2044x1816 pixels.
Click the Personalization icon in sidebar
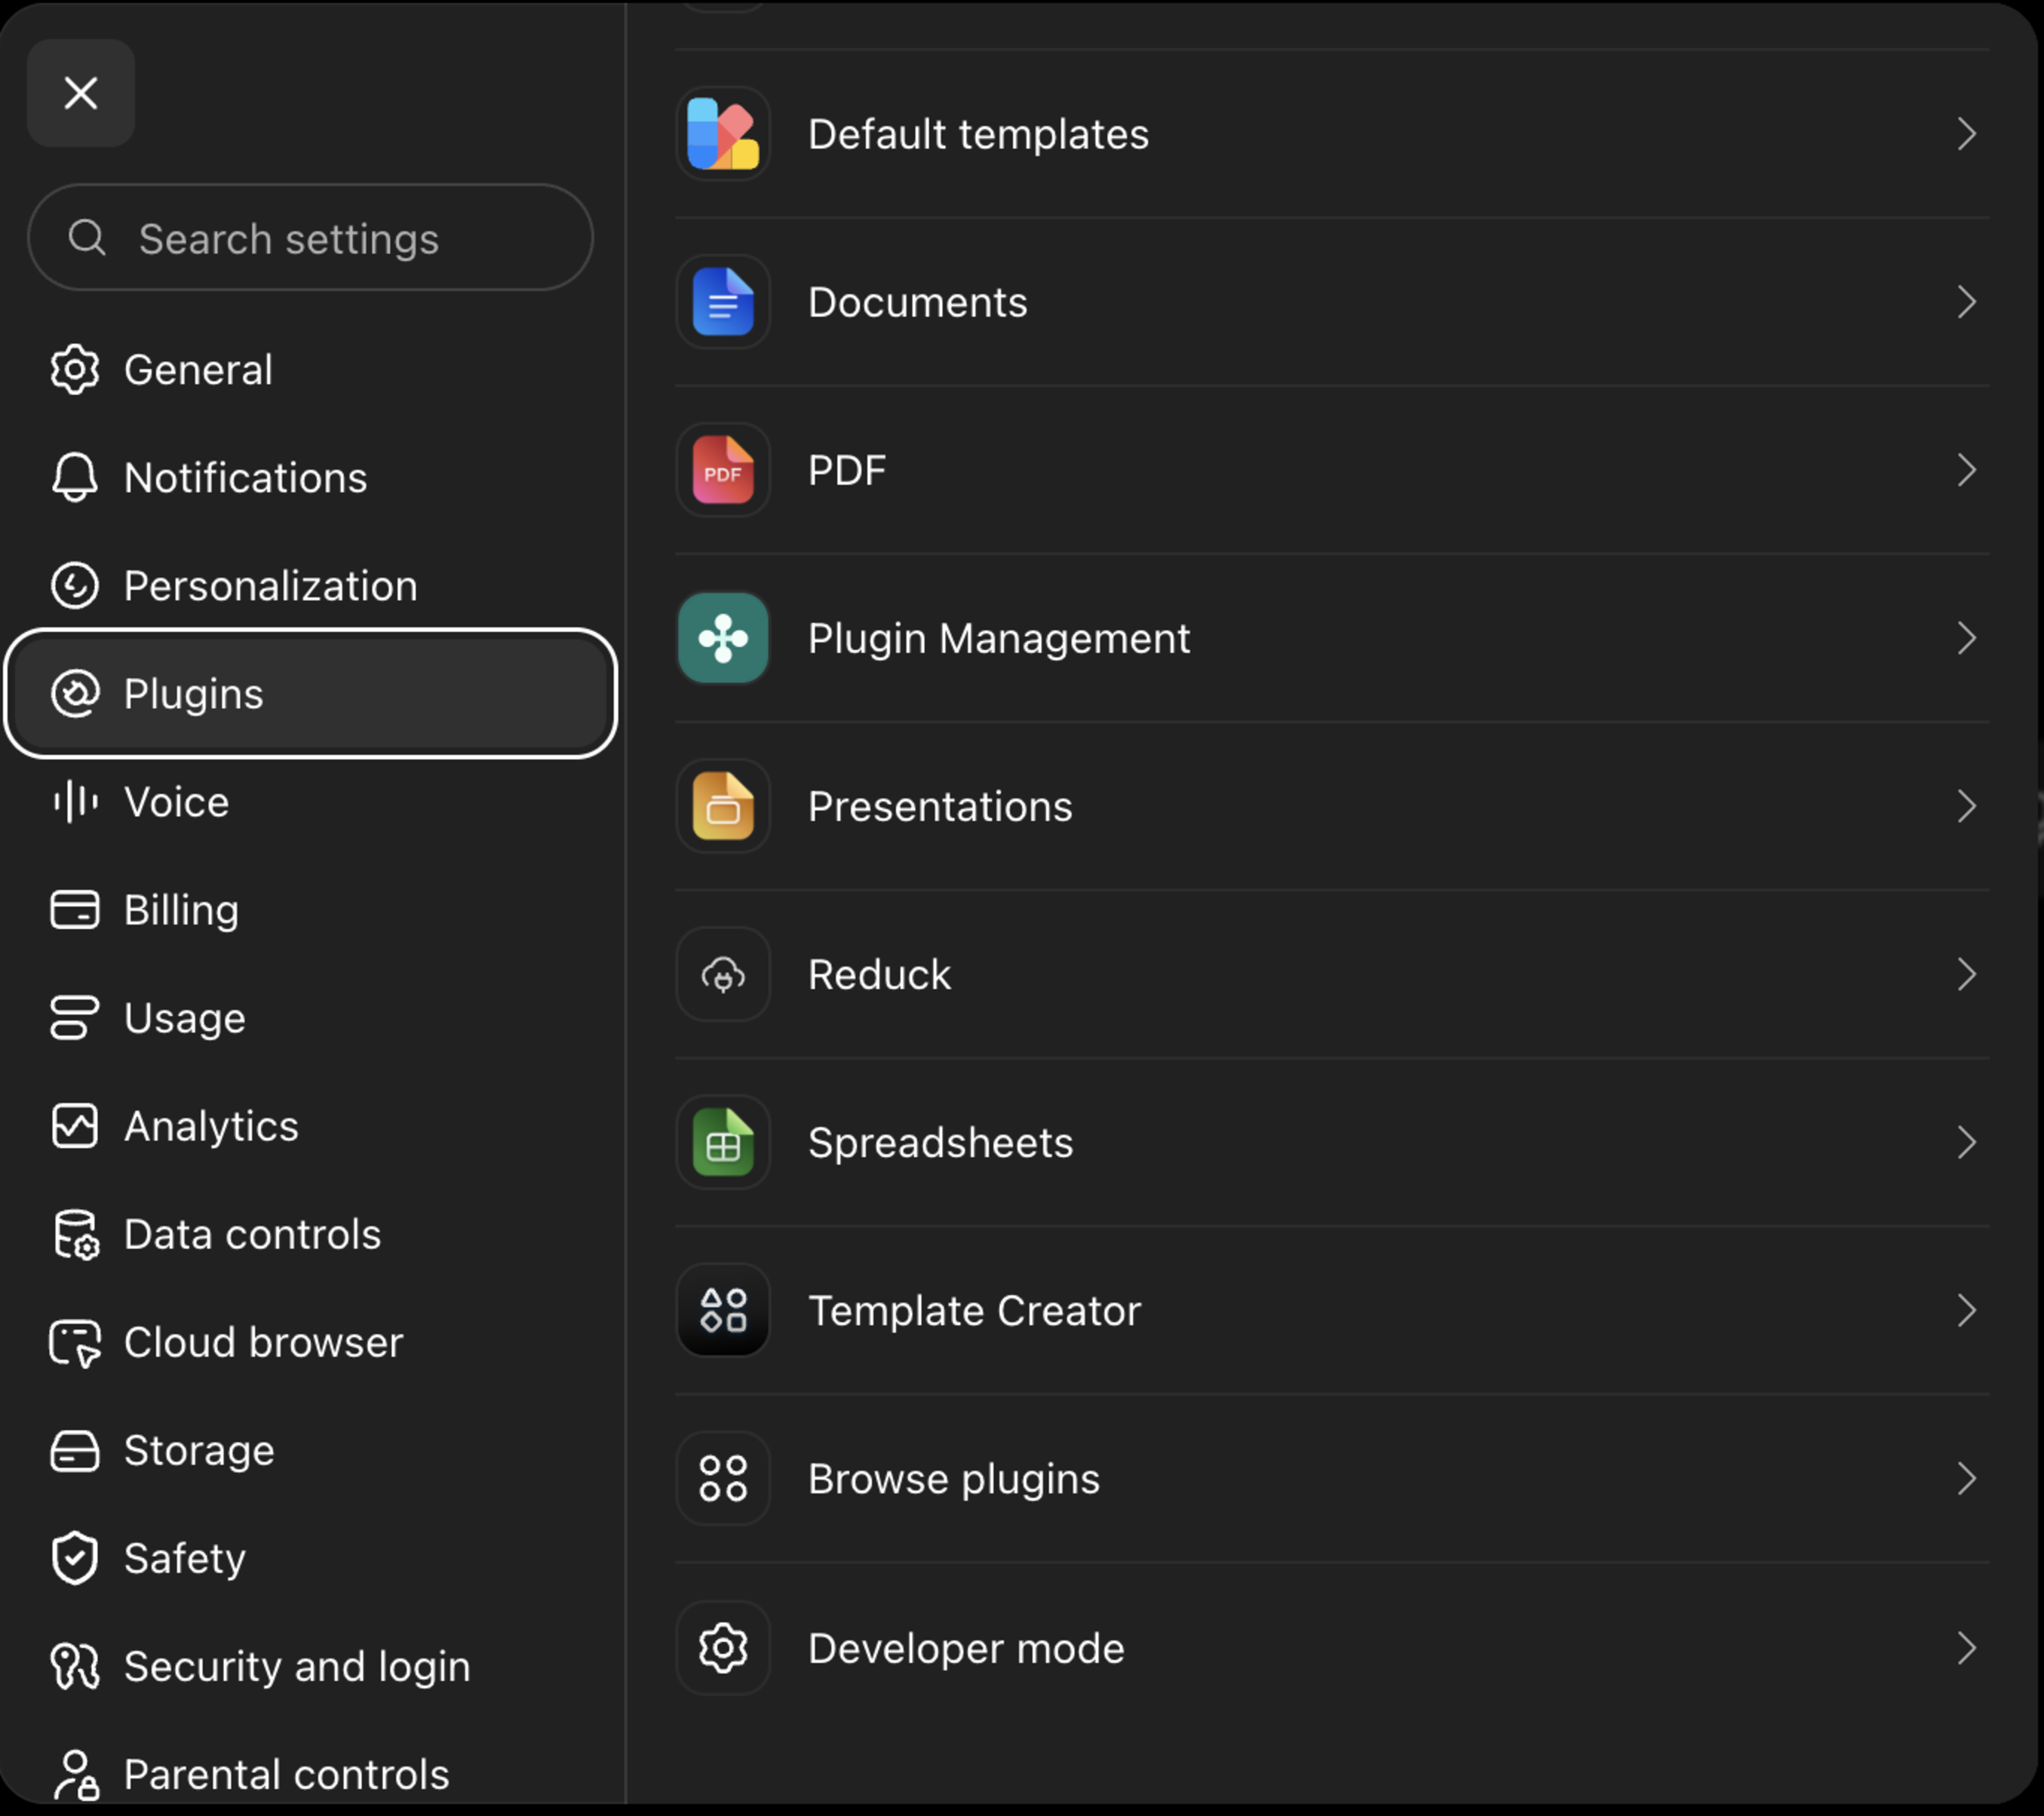click(75, 586)
